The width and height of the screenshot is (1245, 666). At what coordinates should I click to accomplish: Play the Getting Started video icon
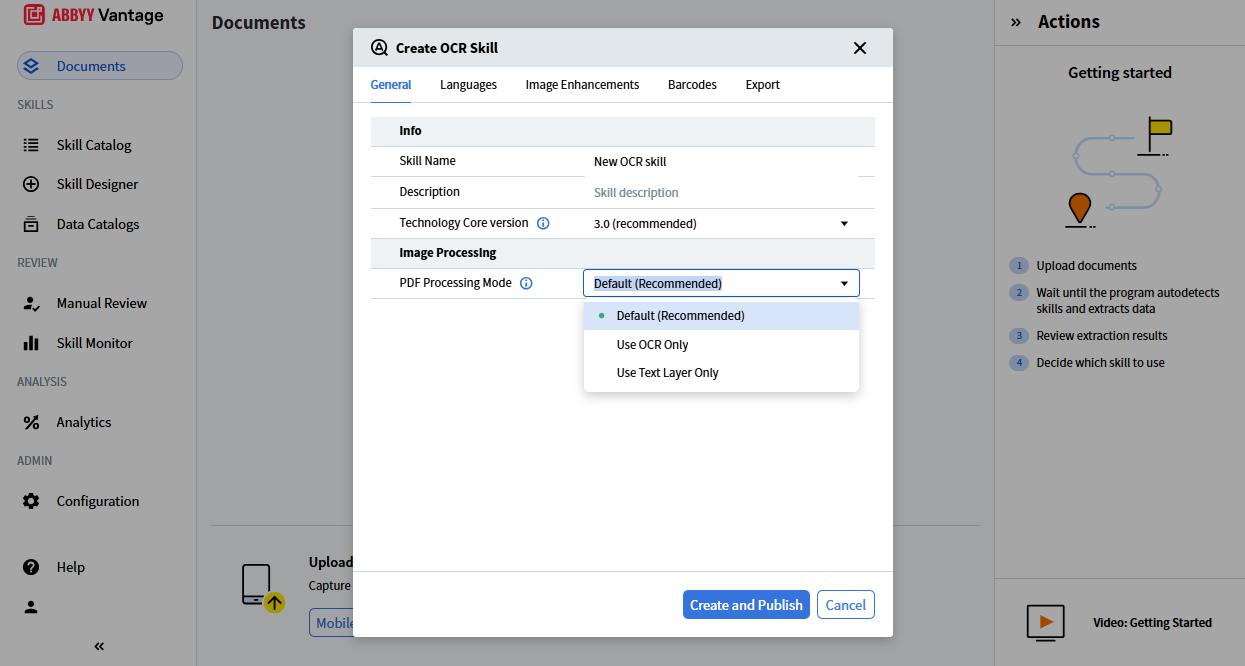click(1045, 622)
